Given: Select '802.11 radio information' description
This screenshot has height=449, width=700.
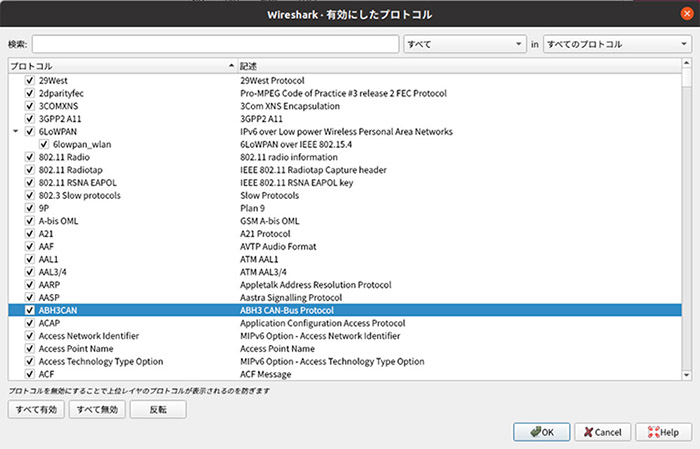Looking at the screenshot, I should click(x=289, y=157).
